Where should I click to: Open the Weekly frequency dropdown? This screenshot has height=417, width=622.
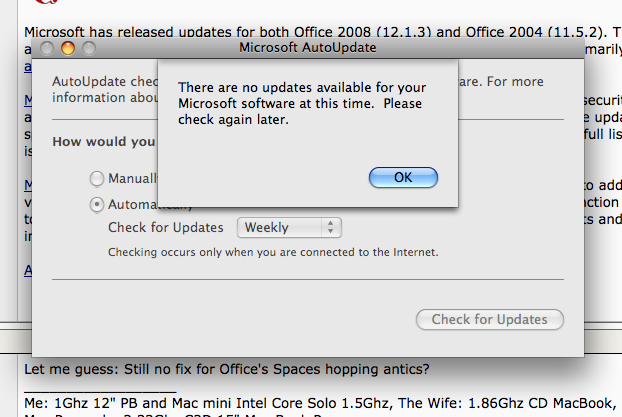click(x=289, y=228)
